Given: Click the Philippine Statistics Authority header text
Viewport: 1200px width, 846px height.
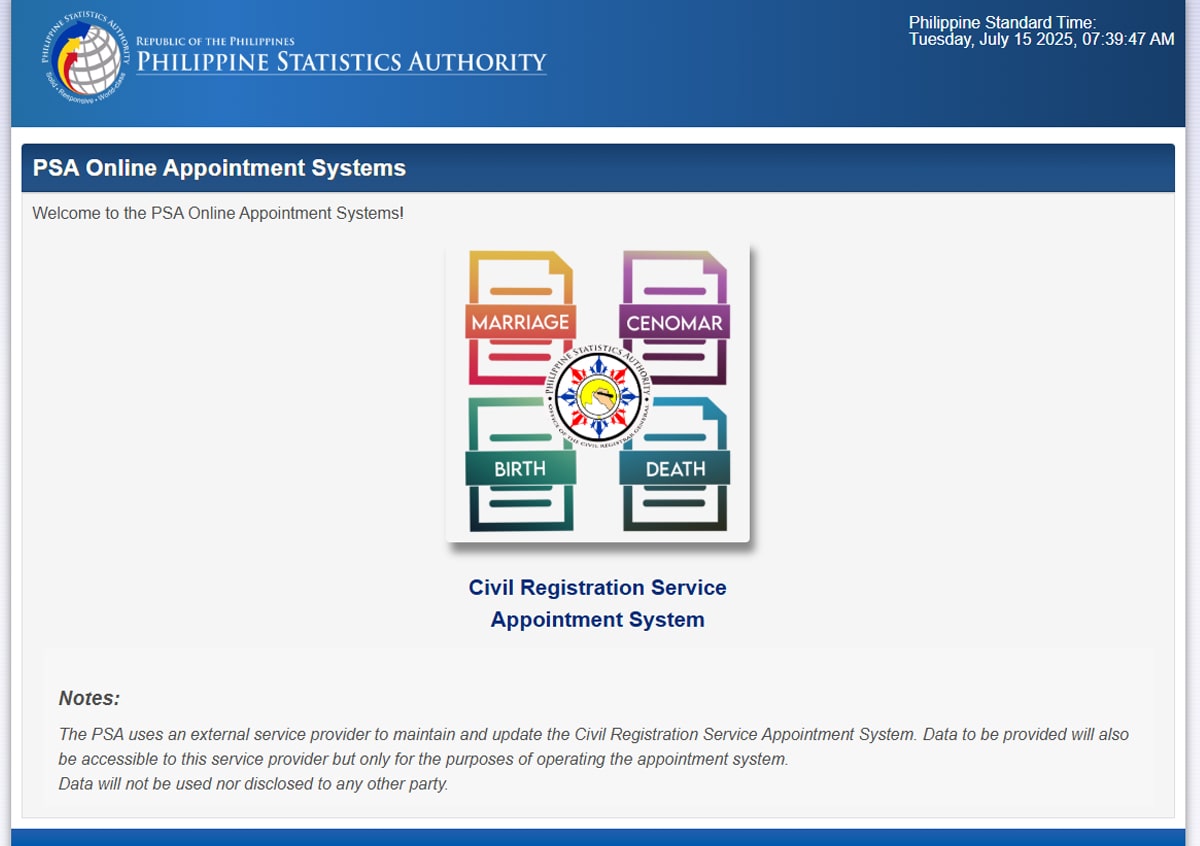Looking at the screenshot, I should point(342,62).
